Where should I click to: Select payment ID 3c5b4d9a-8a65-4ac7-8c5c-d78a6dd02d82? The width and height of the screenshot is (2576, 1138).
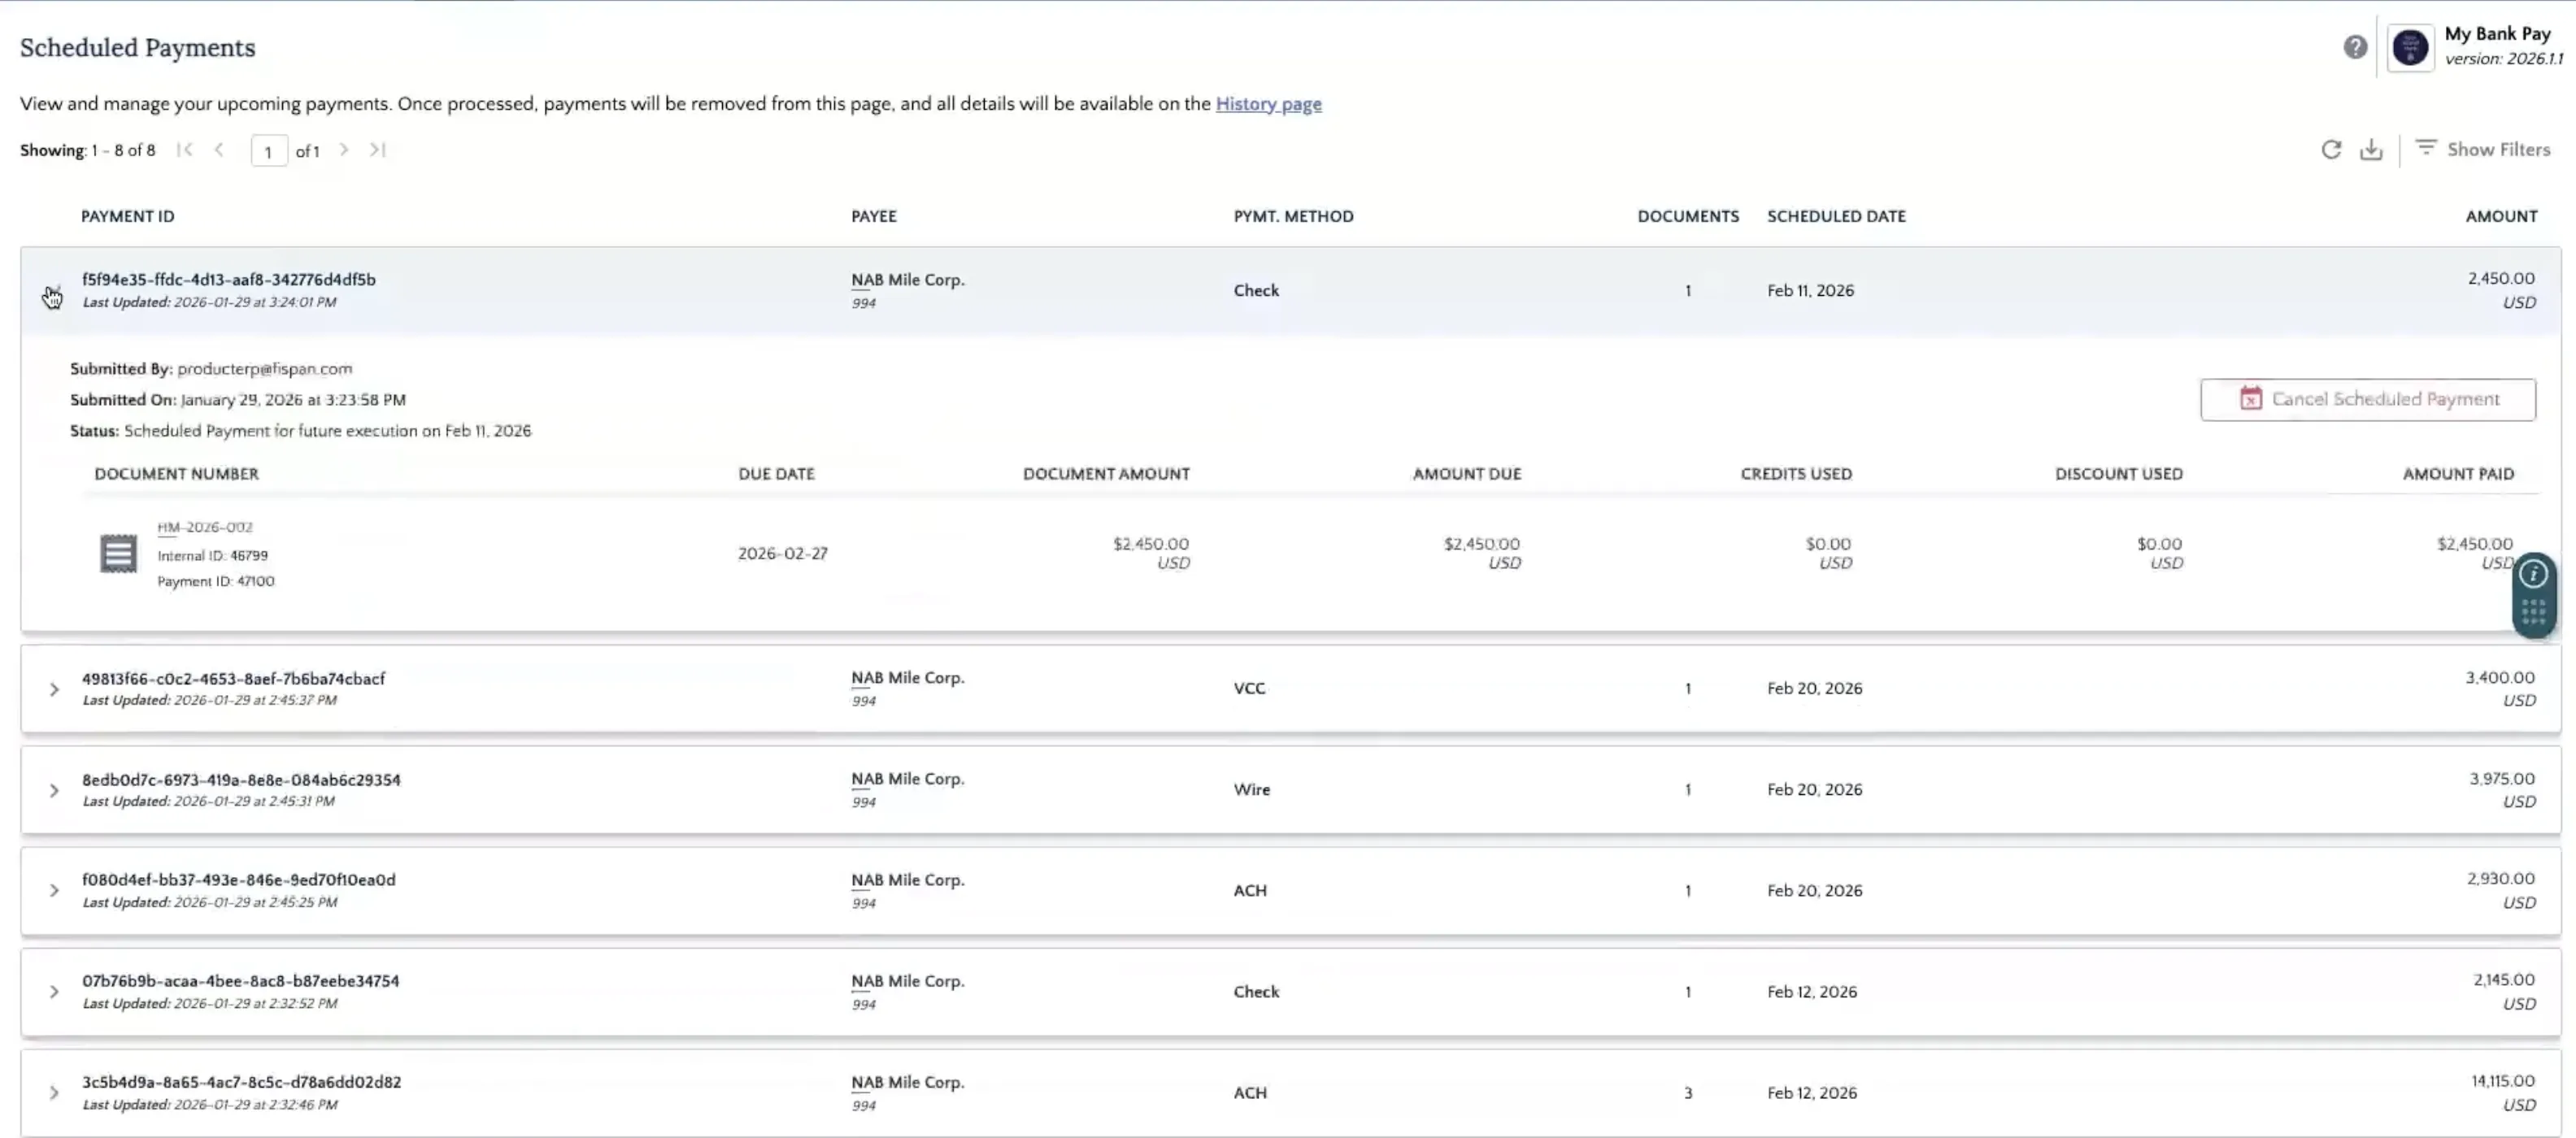click(241, 1083)
